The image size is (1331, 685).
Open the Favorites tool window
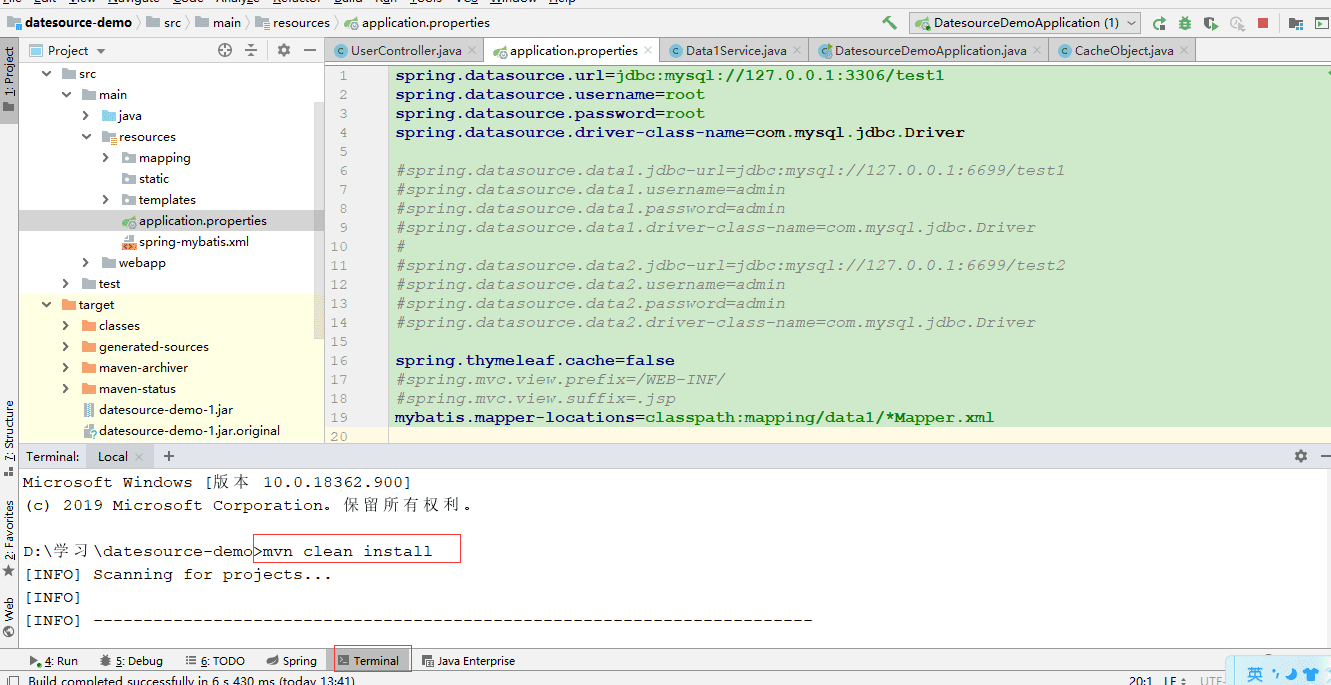coord(9,527)
